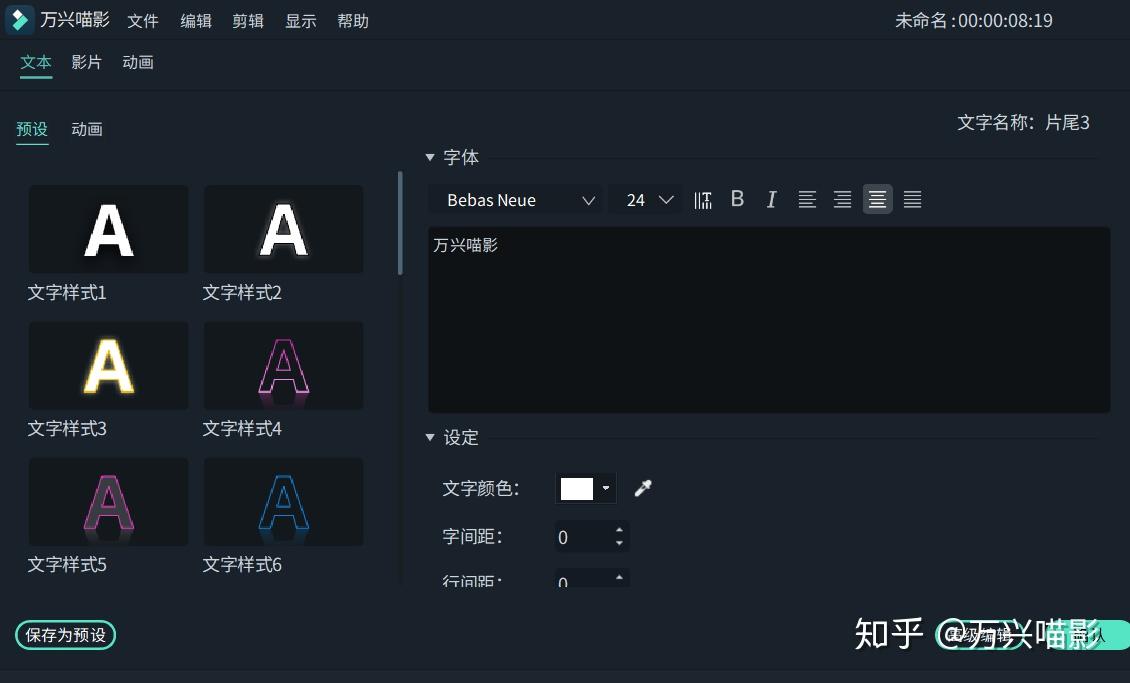The image size is (1130, 683).
Task: Apply the blue outline 文字样式6 preset
Action: [283, 501]
